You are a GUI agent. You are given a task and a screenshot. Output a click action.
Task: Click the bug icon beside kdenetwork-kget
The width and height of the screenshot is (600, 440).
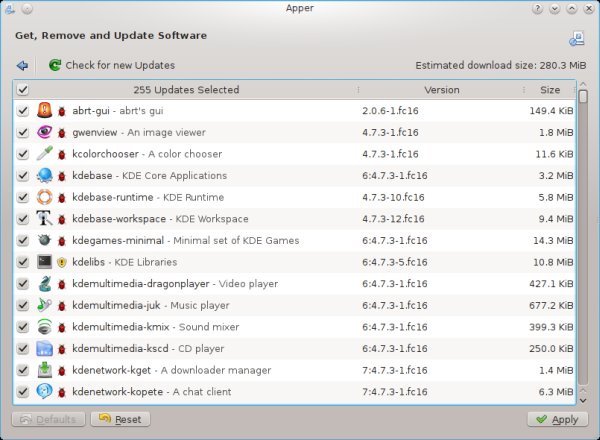point(62,371)
